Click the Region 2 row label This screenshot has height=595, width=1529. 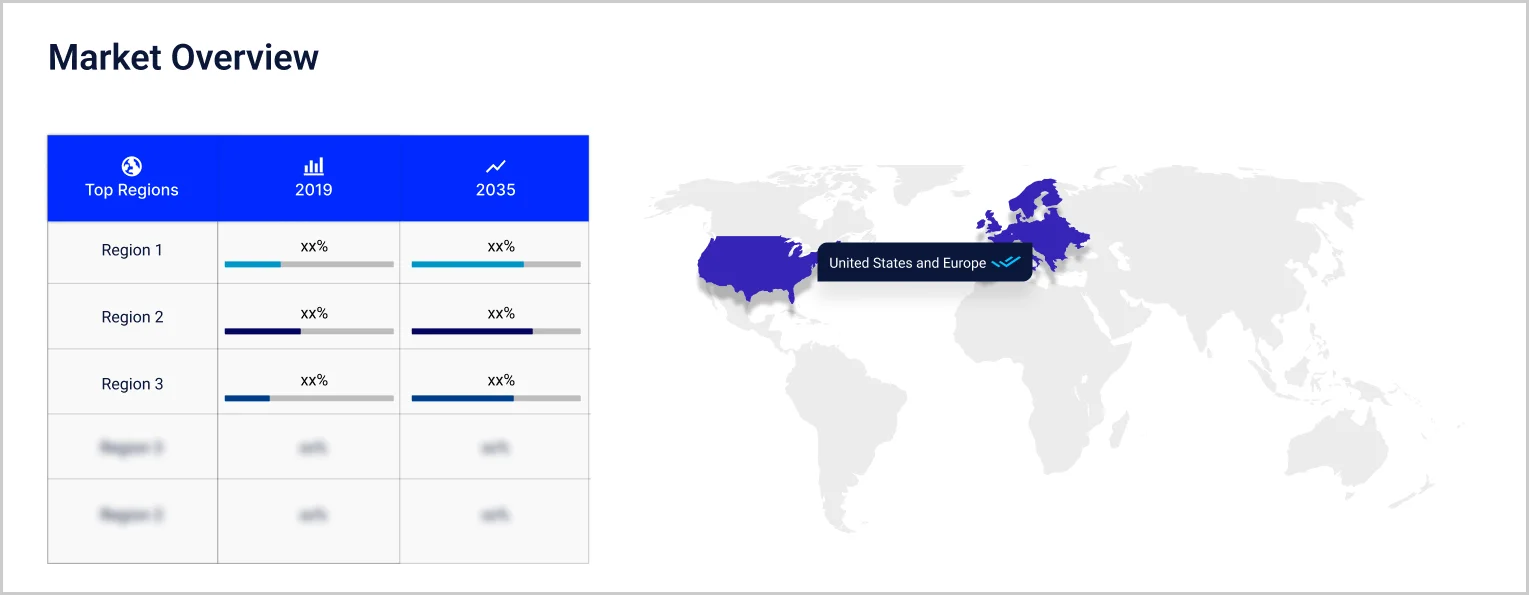[132, 317]
